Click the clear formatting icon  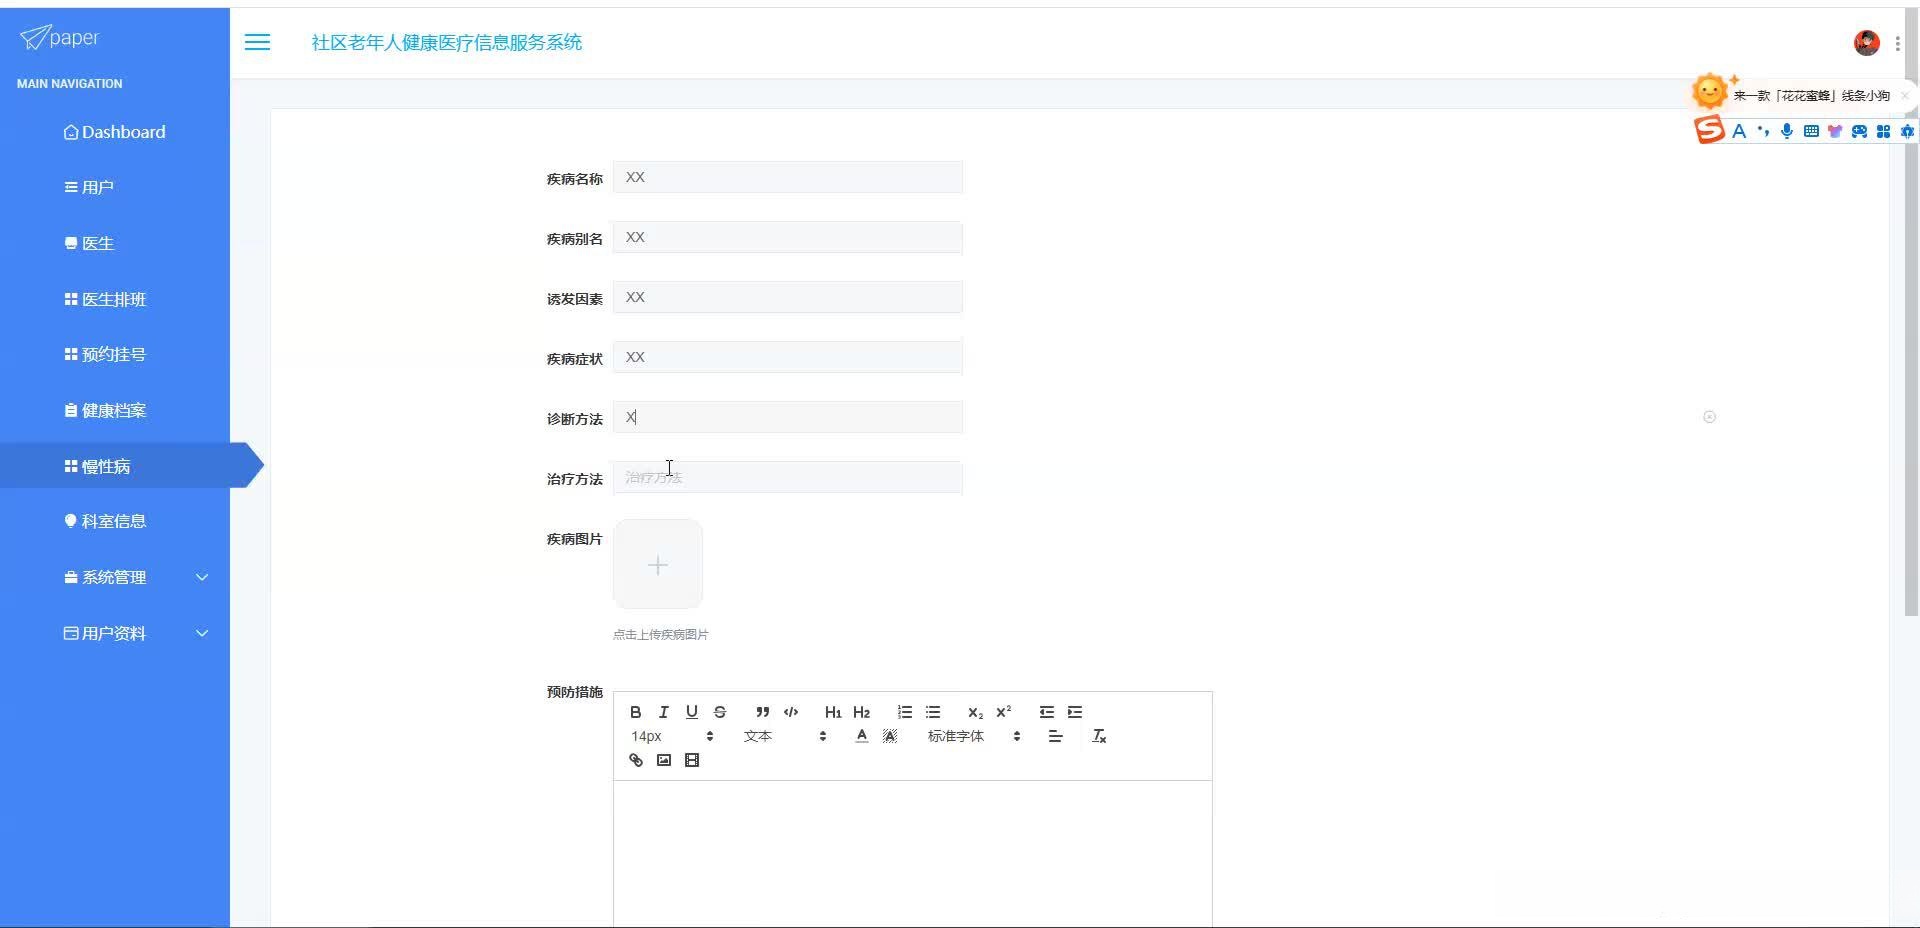click(x=1100, y=736)
